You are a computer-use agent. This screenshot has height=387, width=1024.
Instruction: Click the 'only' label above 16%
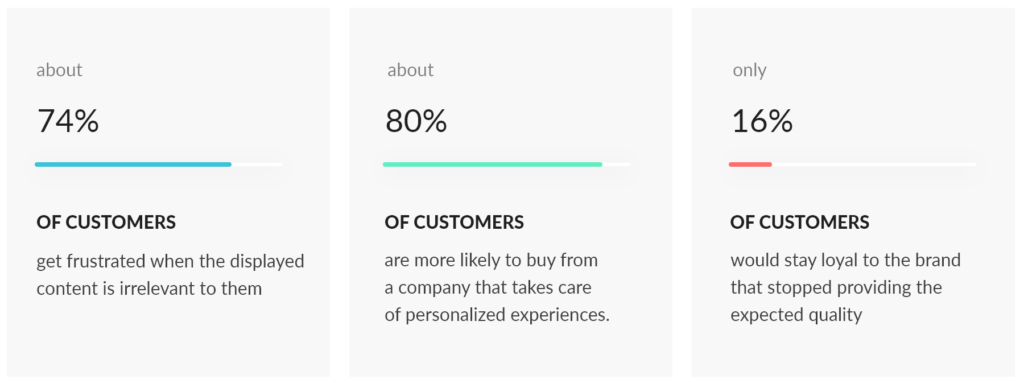(x=750, y=70)
